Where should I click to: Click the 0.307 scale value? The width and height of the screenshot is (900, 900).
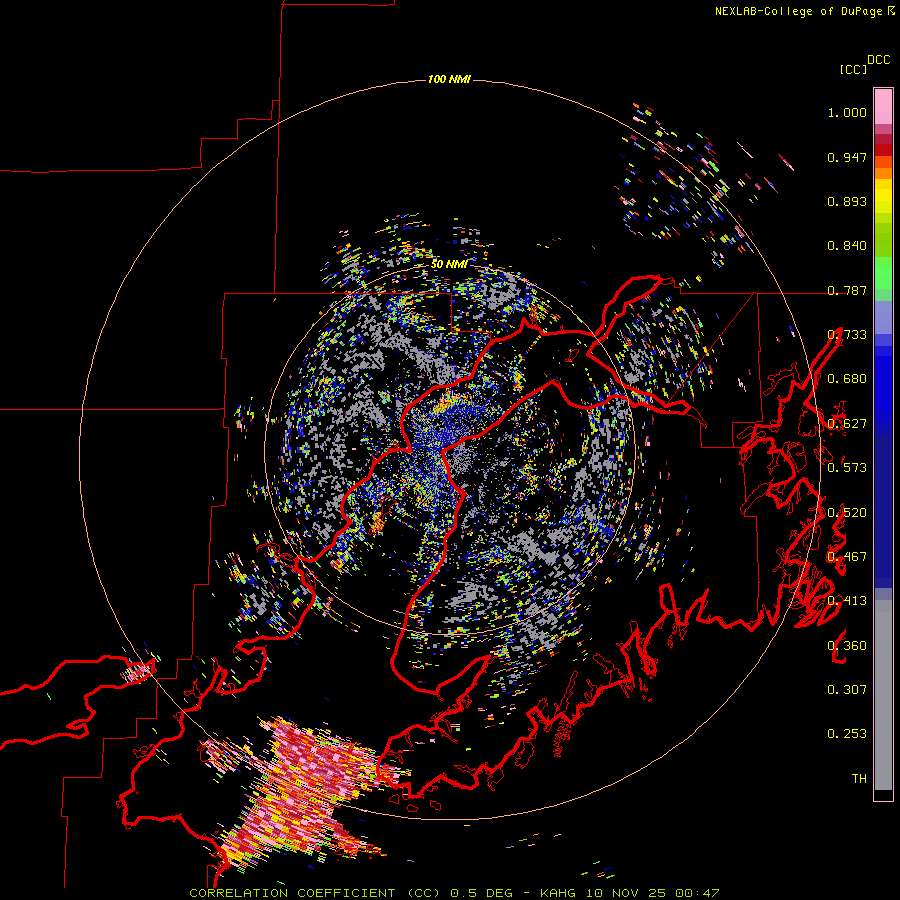(x=847, y=690)
